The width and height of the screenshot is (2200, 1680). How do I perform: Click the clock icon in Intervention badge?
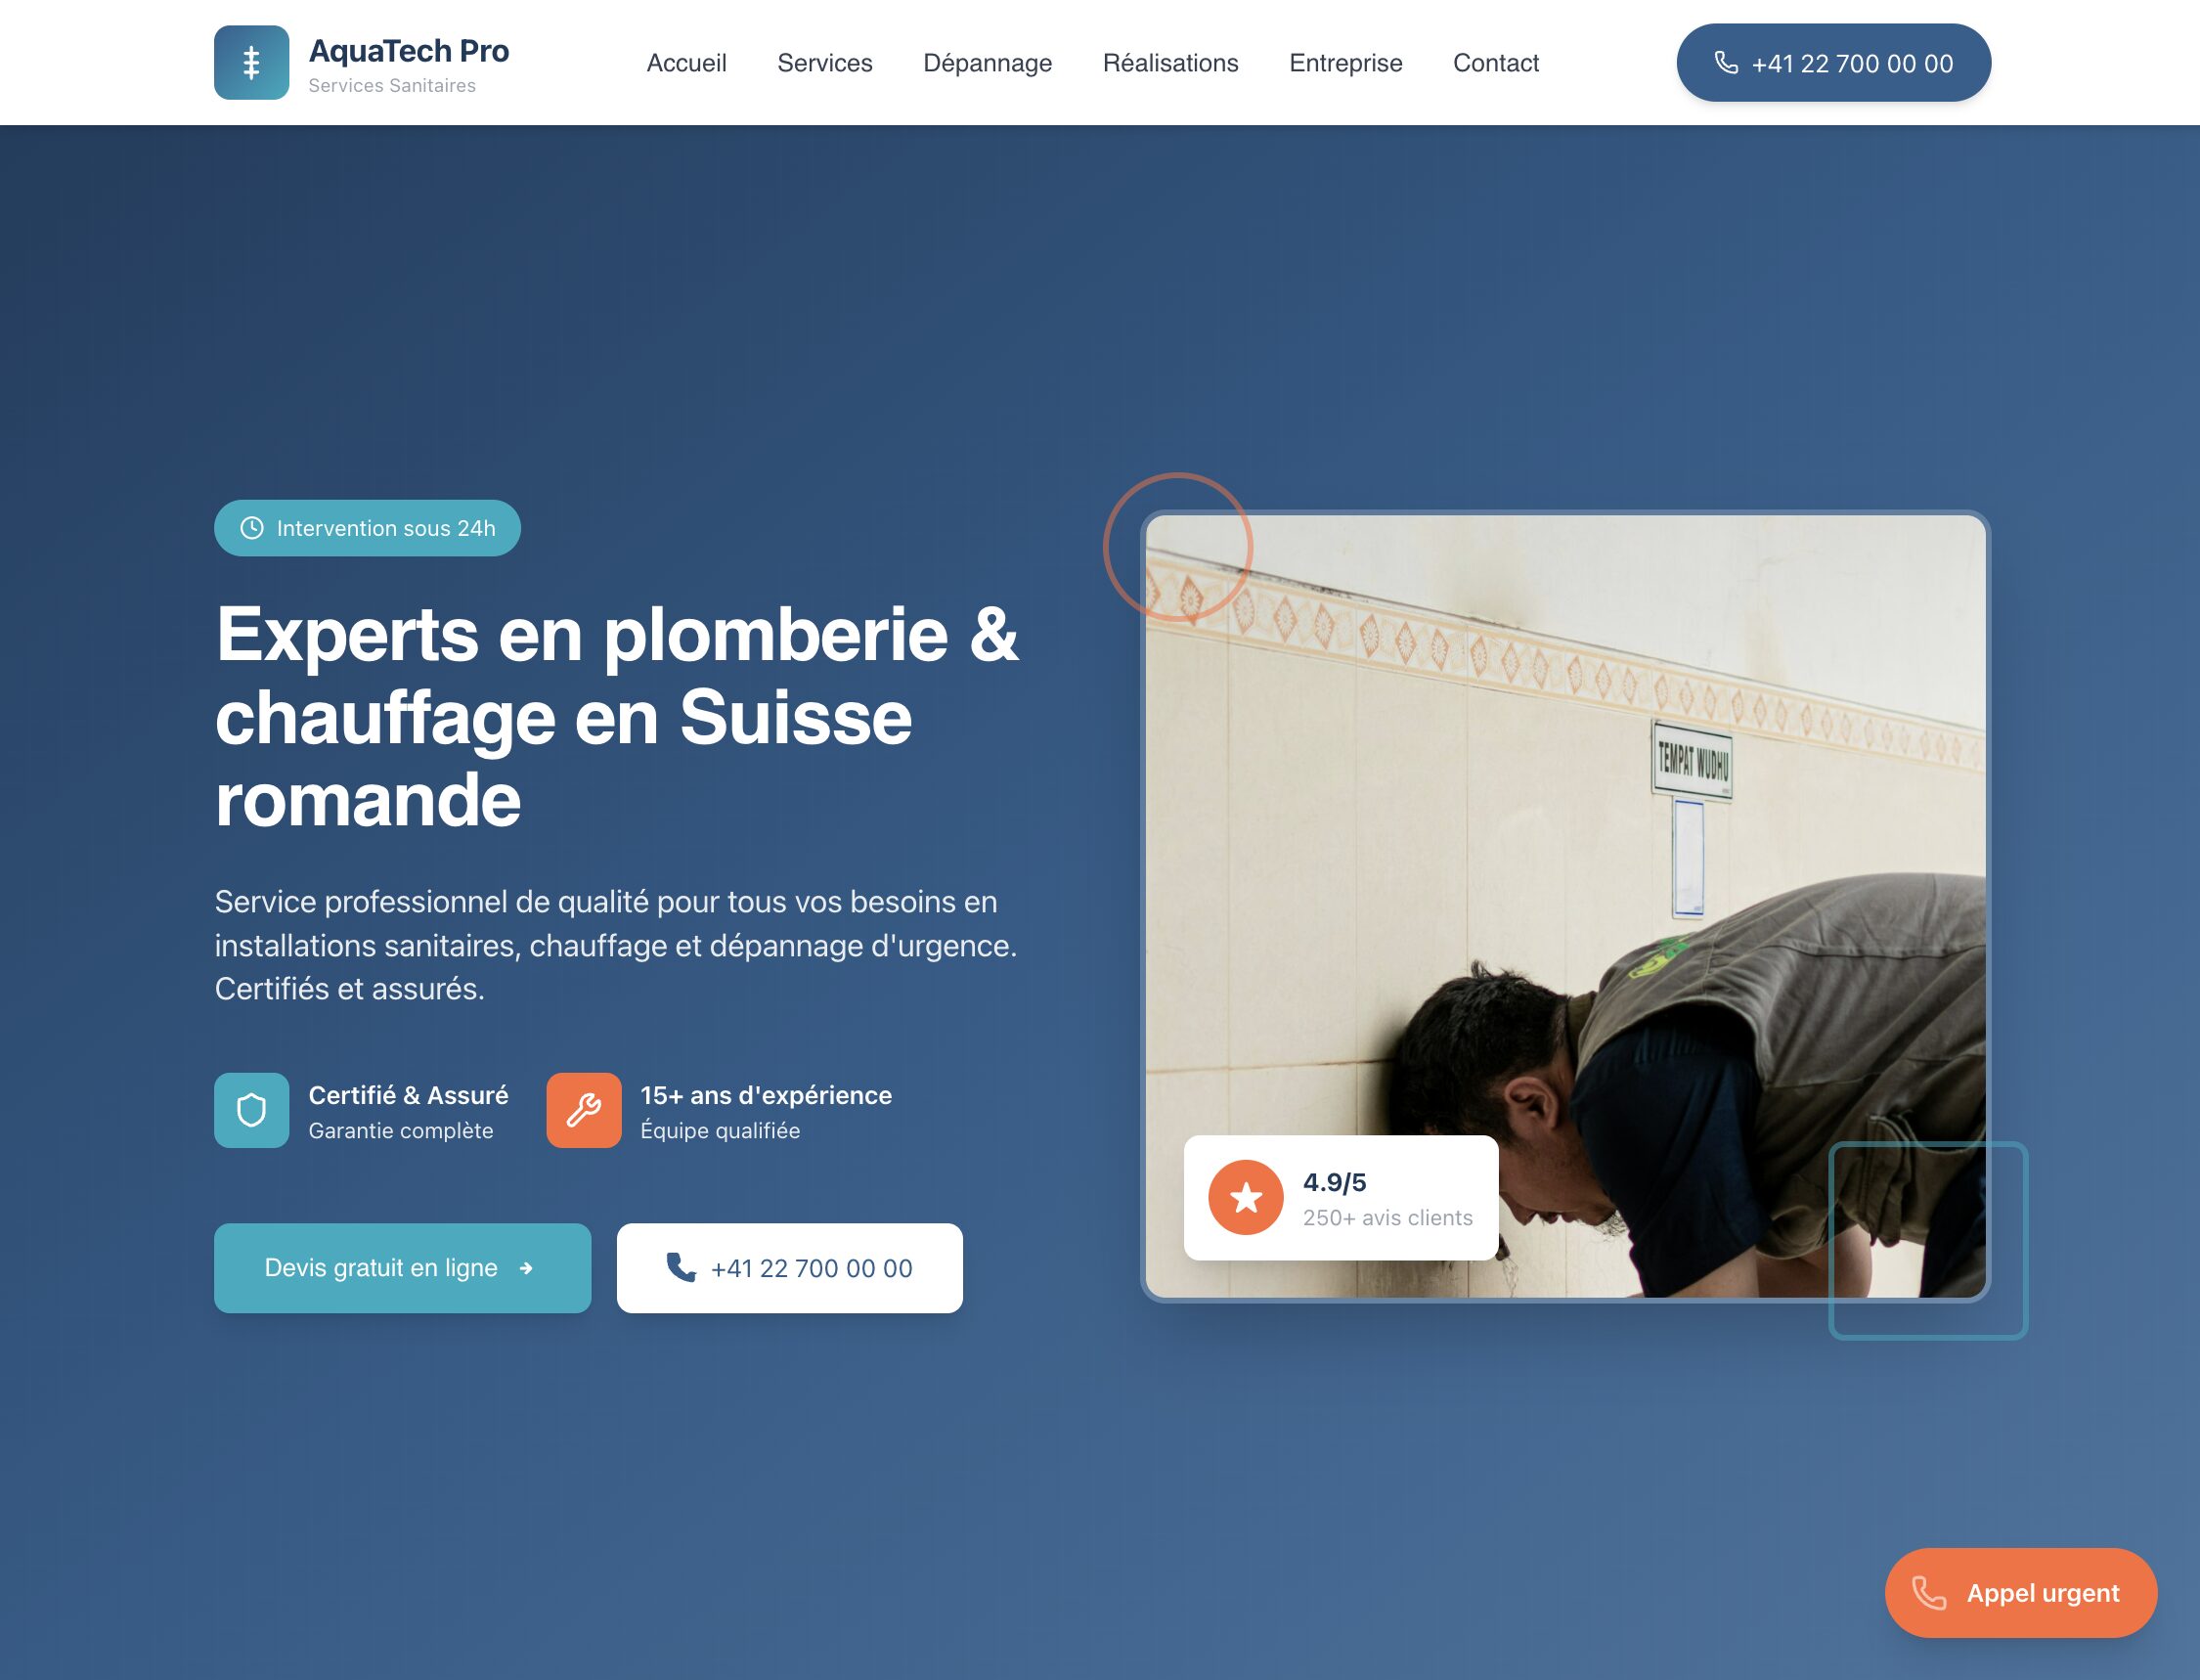[x=252, y=528]
